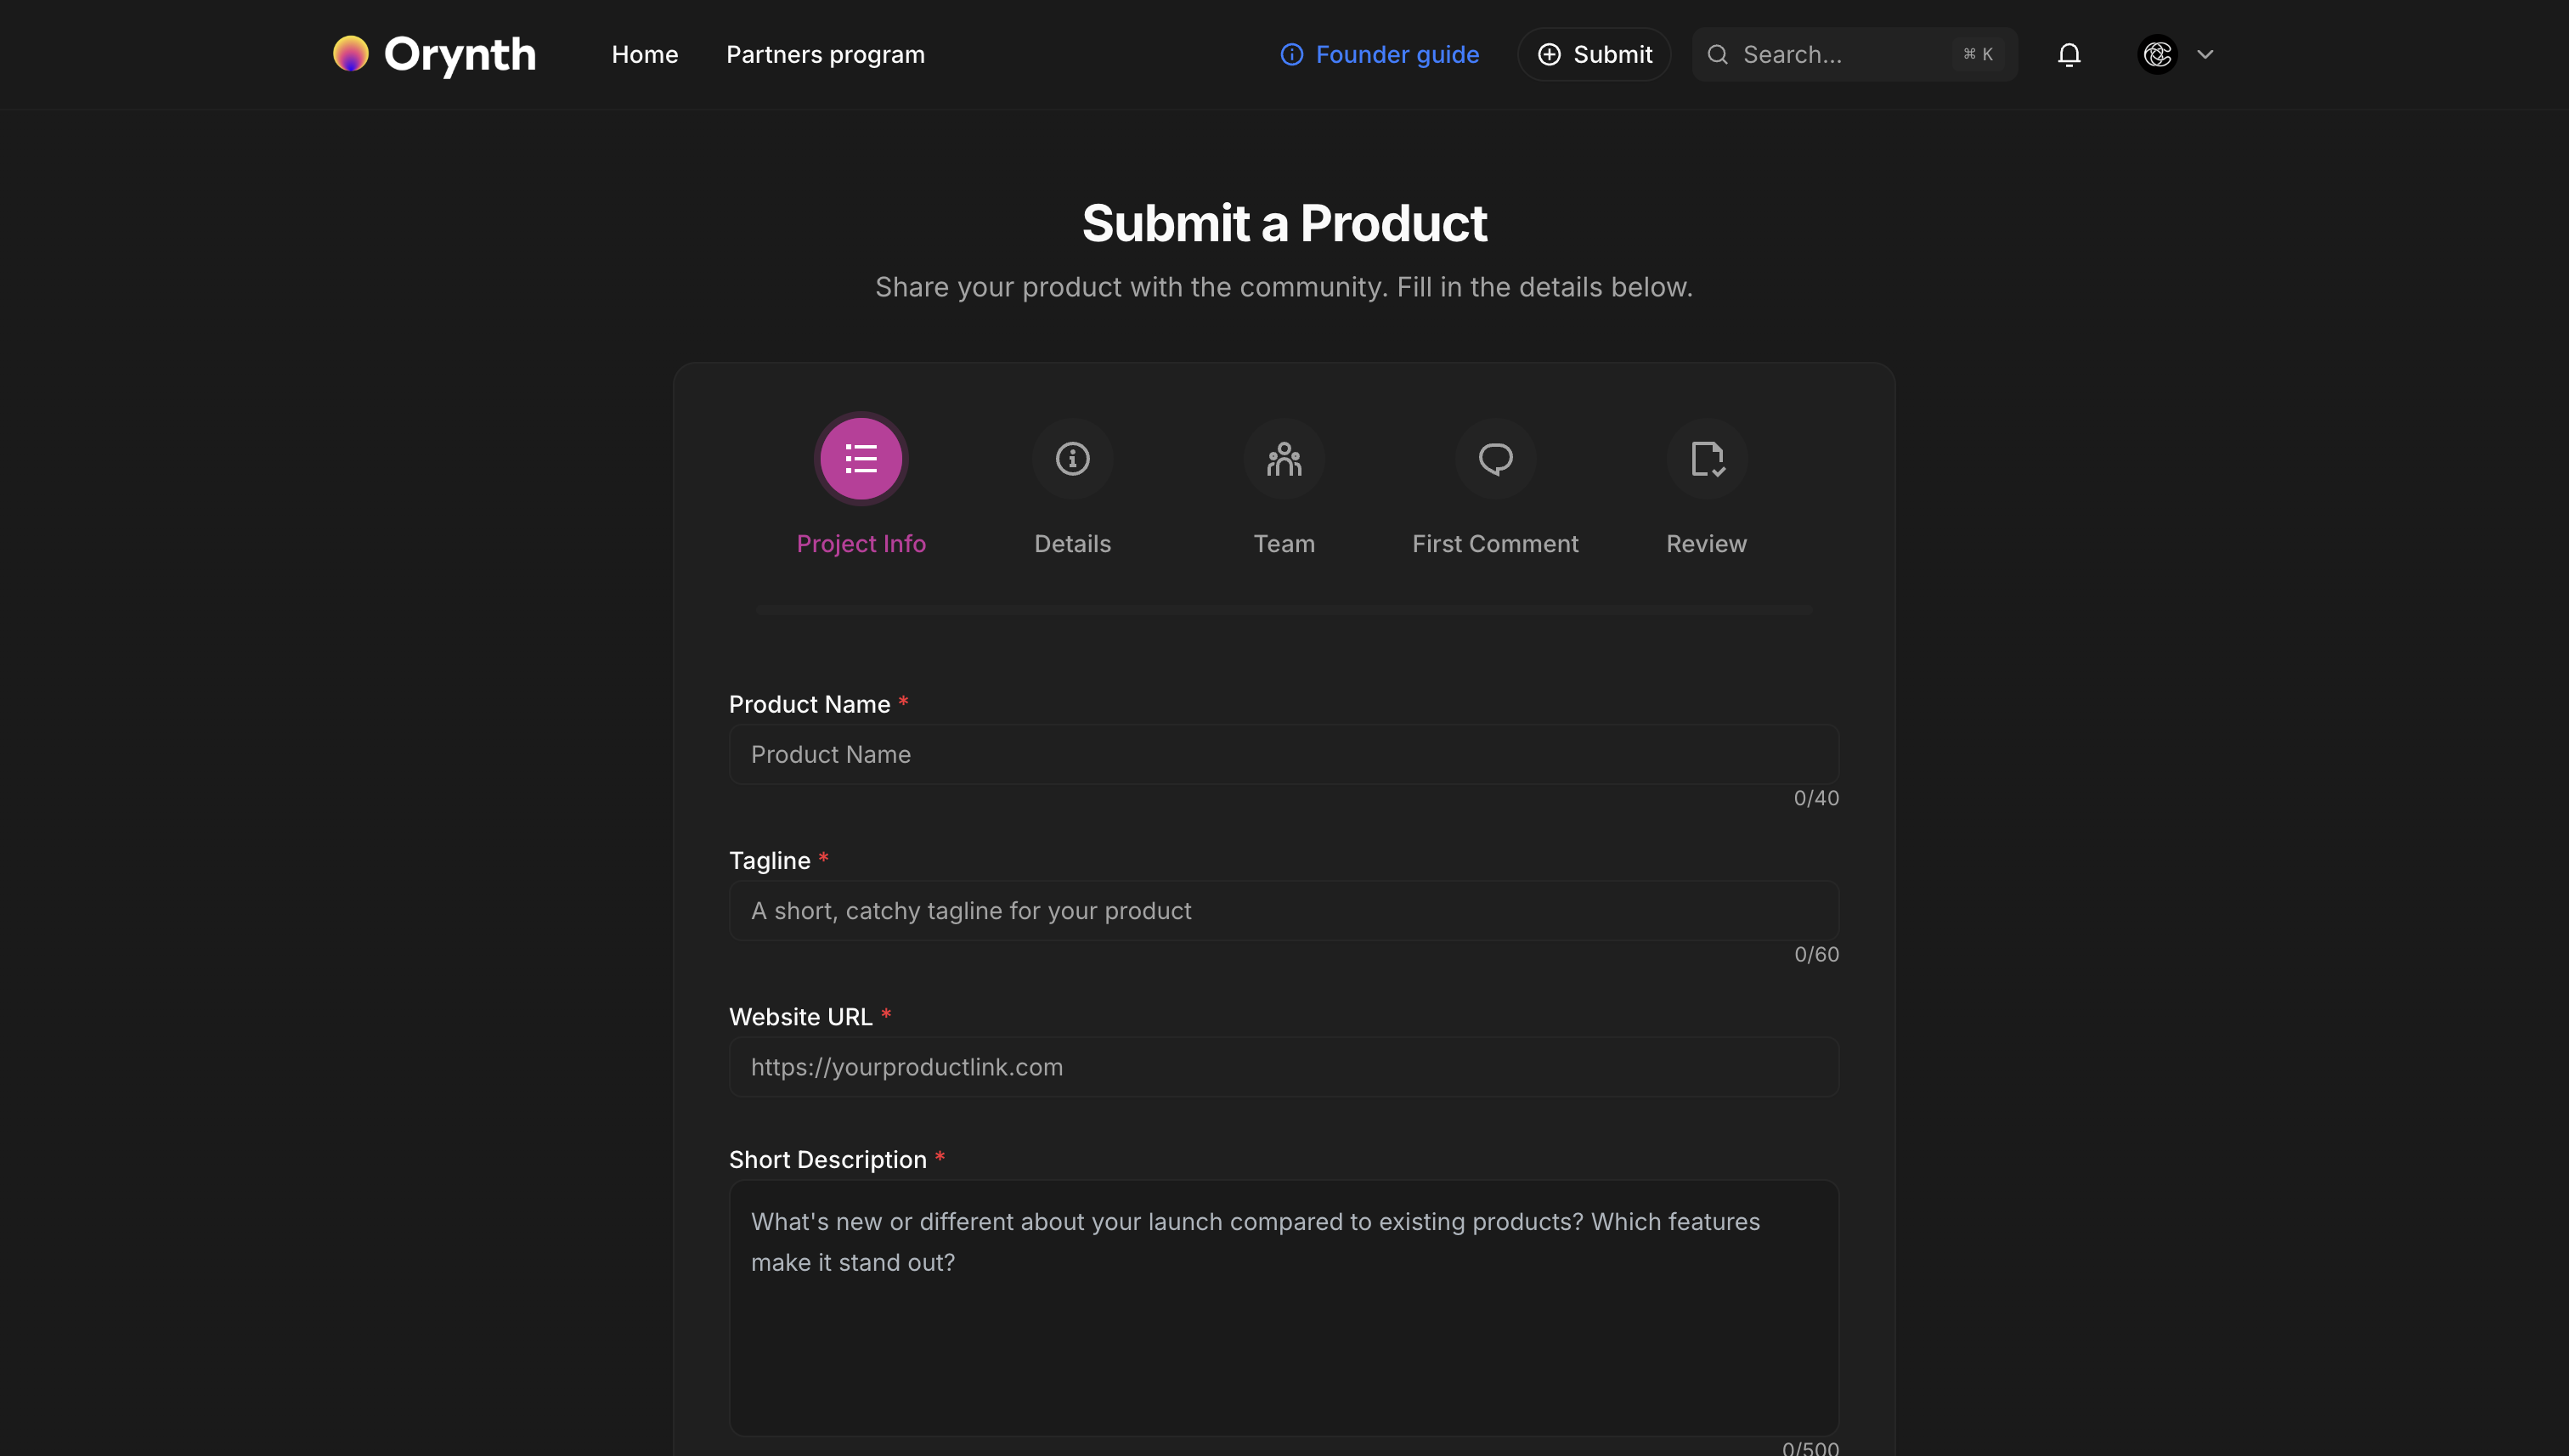Click the Orynth brand name text
The image size is (2569, 1456).
click(460, 54)
